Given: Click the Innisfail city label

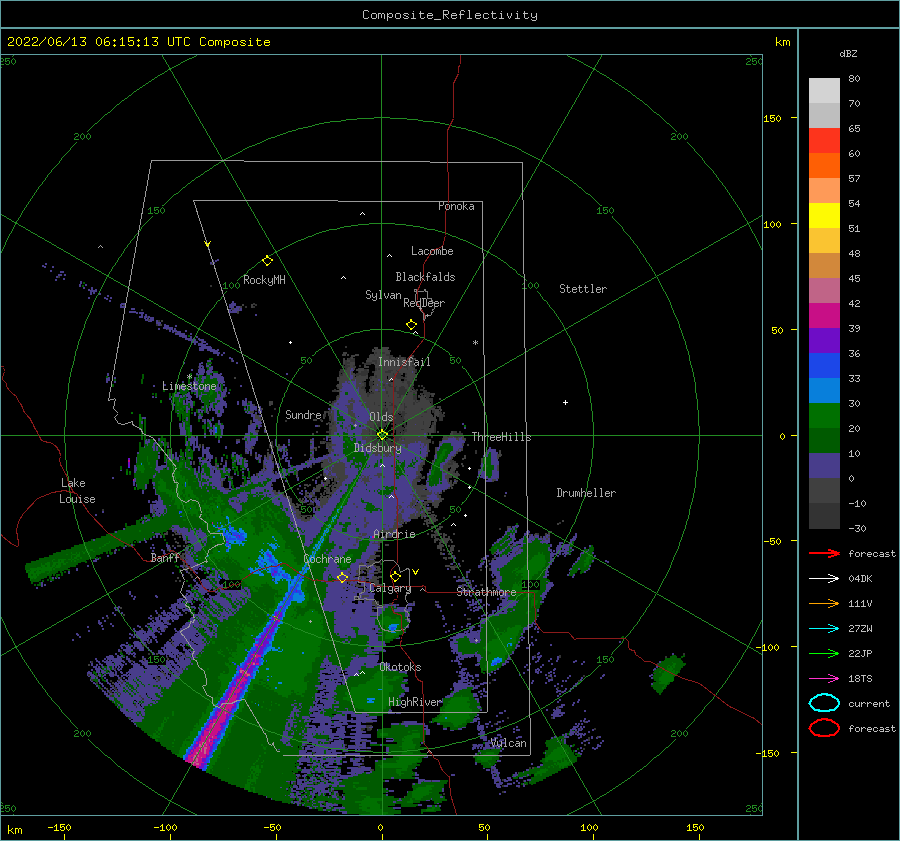Looking at the screenshot, I should coord(404,362).
